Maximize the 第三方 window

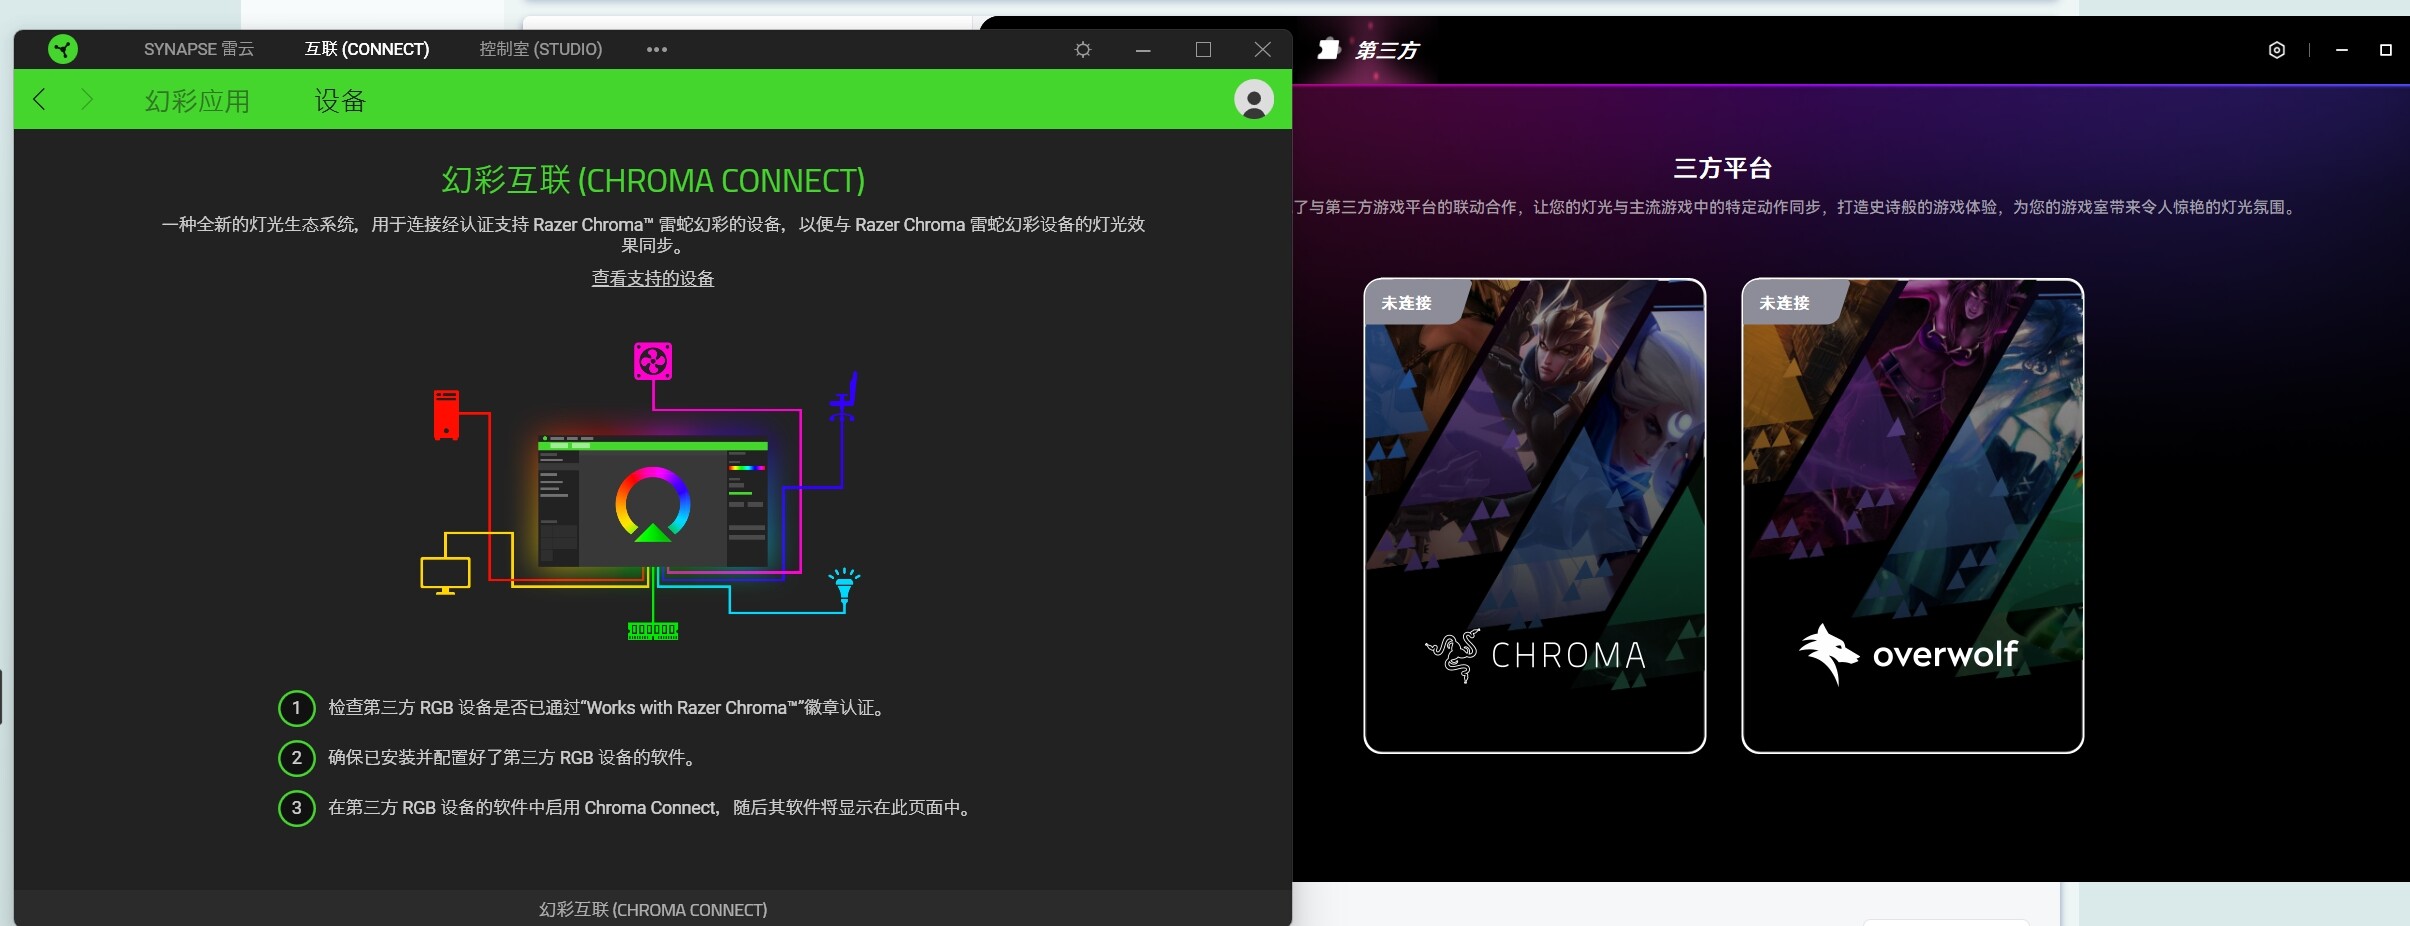tap(2385, 50)
